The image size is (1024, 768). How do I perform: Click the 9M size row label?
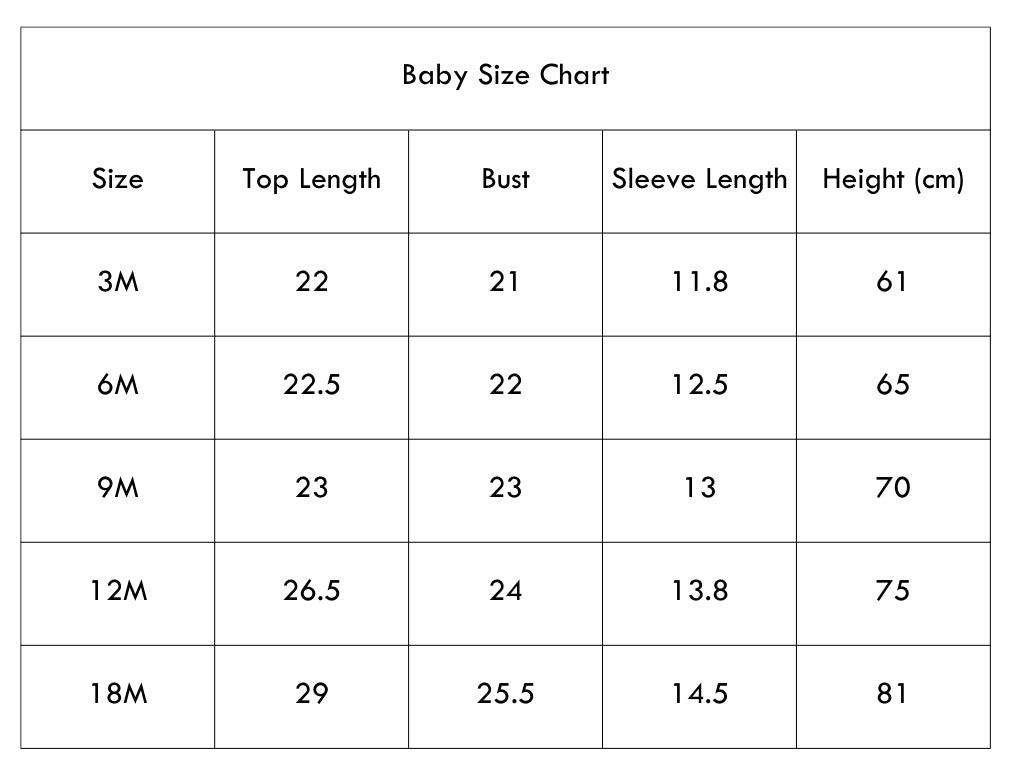coord(118,487)
